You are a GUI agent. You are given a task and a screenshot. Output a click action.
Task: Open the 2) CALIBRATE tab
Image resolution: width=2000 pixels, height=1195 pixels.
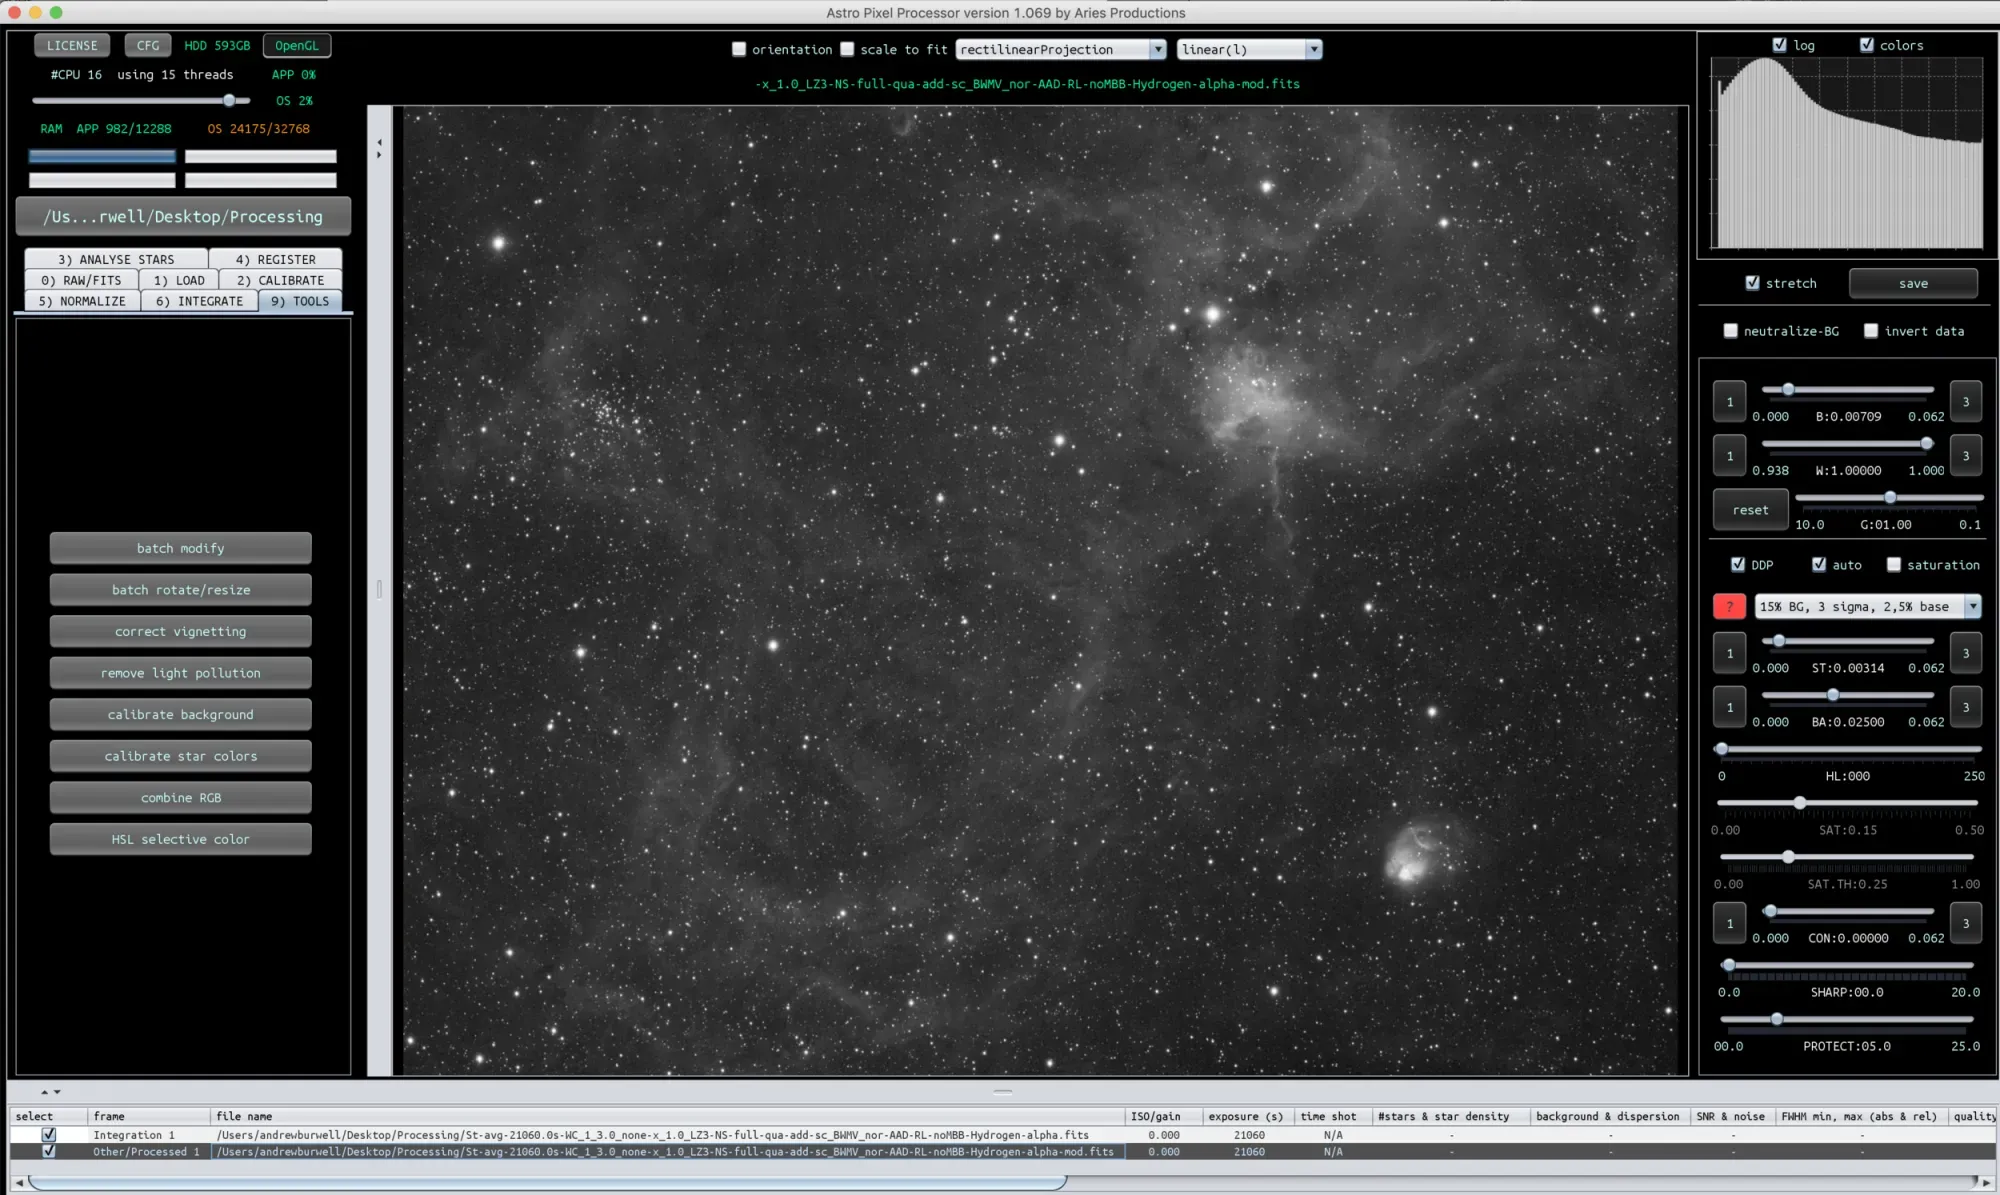point(280,280)
